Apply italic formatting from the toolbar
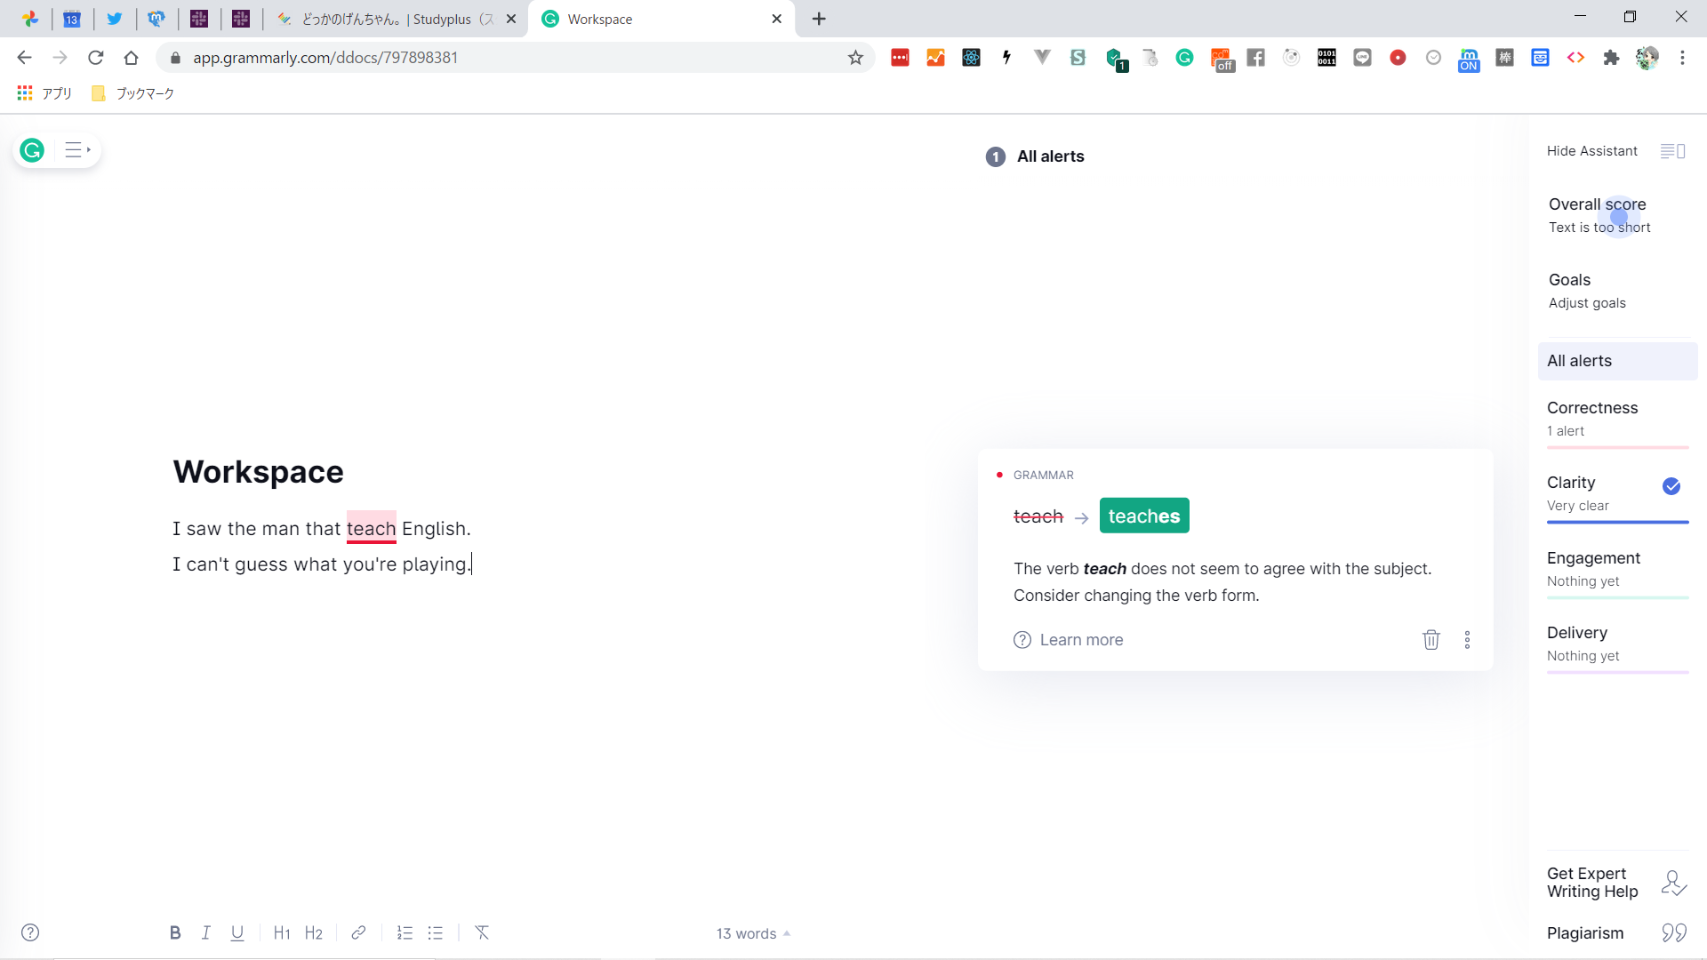 click(206, 933)
